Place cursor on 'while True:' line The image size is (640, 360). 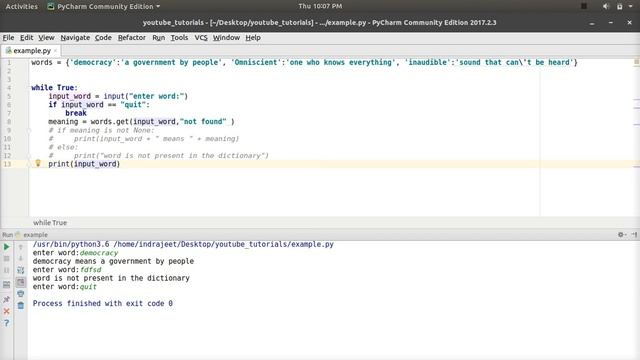point(54,88)
